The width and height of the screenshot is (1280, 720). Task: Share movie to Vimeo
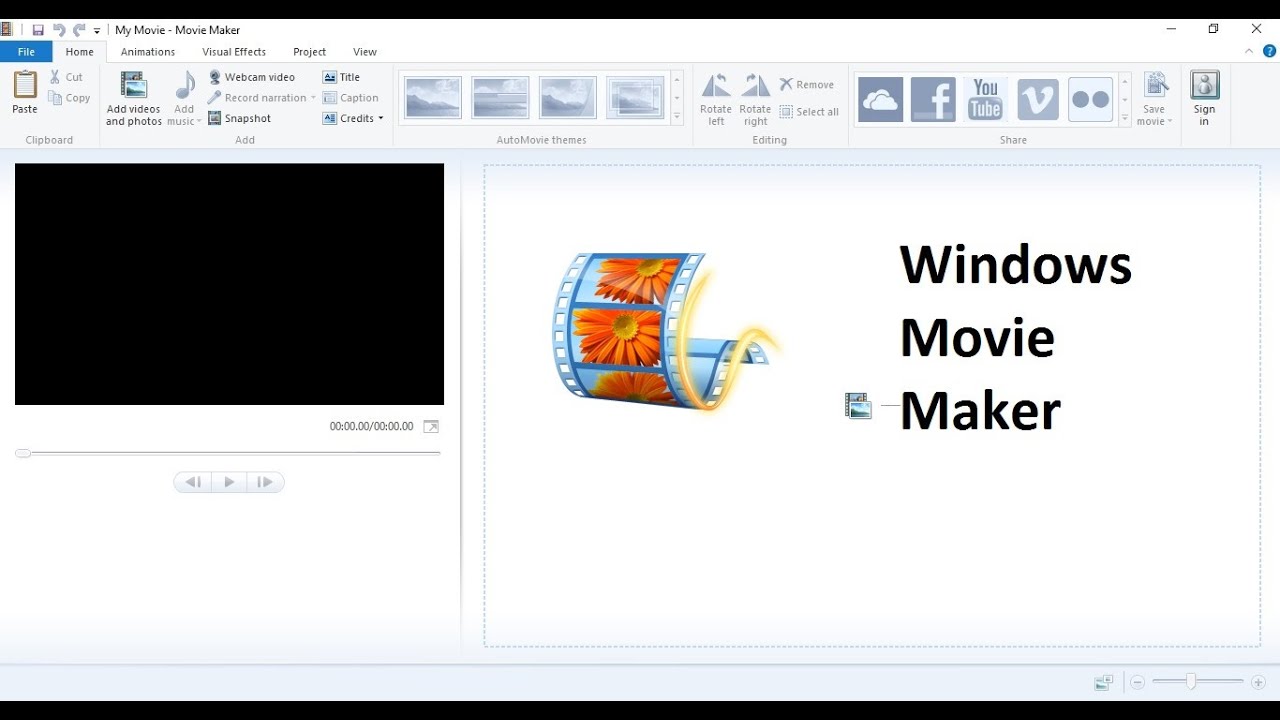pyautogui.click(x=1038, y=99)
